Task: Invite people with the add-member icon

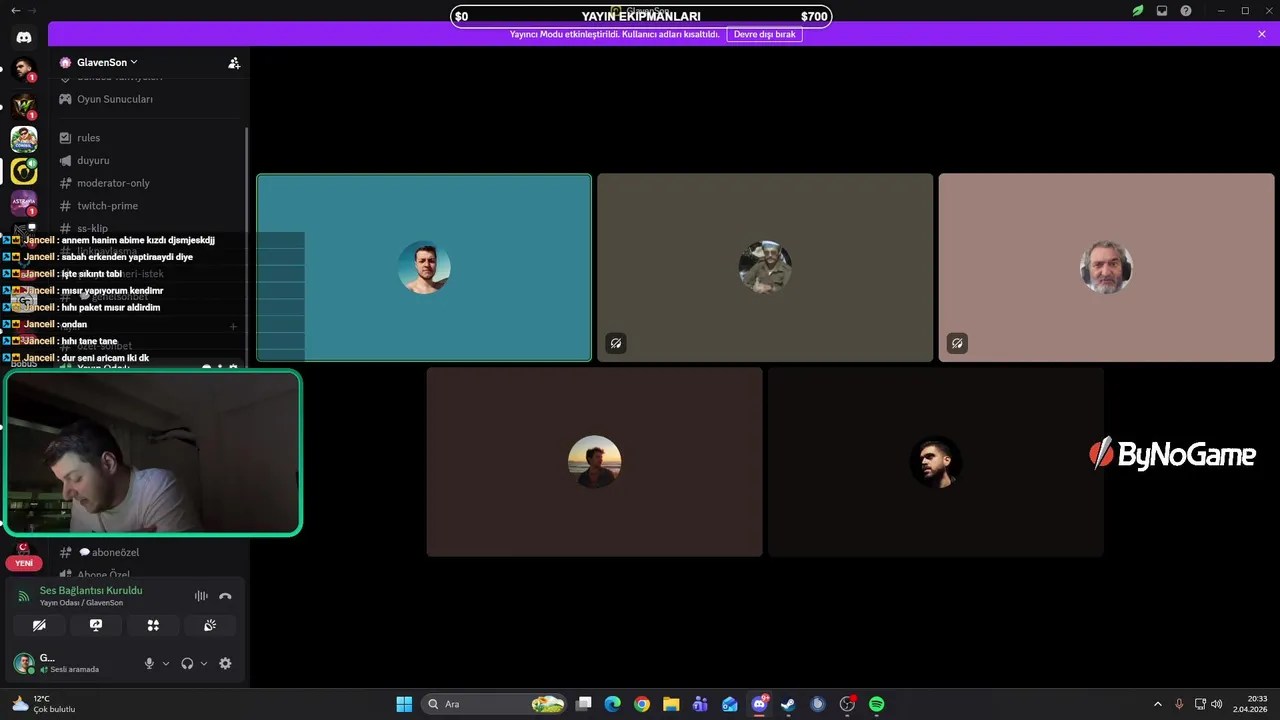Action: (234, 63)
